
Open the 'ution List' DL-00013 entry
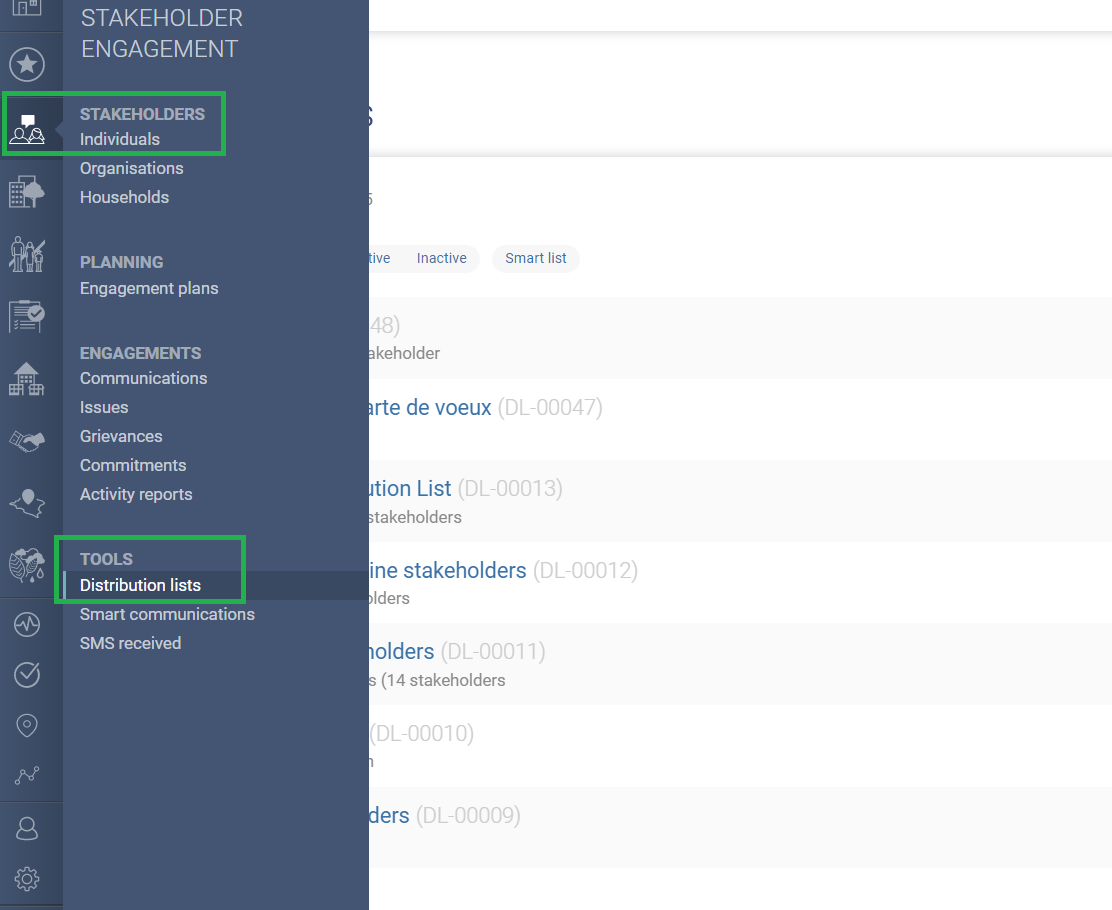coord(410,489)
